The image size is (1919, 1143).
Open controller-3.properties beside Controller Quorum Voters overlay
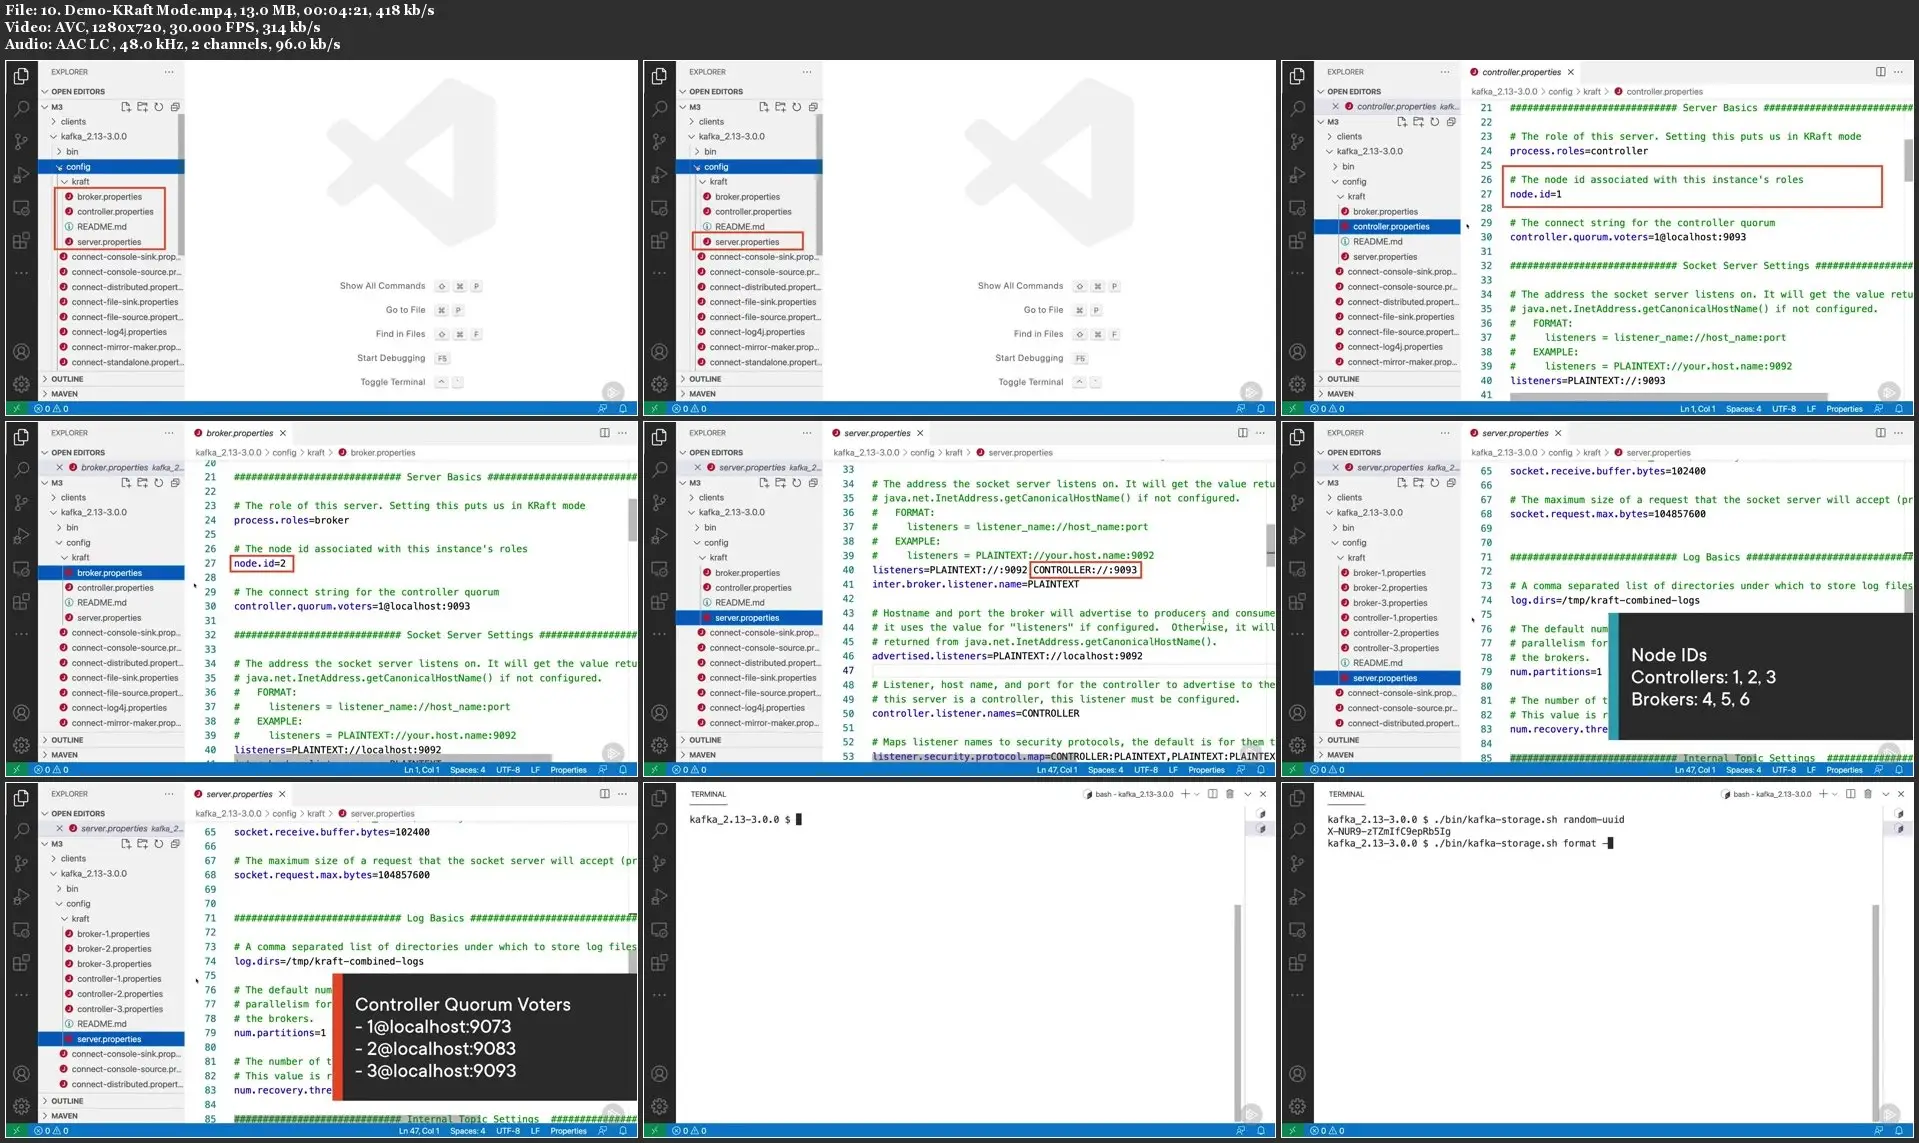click(119, 1009)
